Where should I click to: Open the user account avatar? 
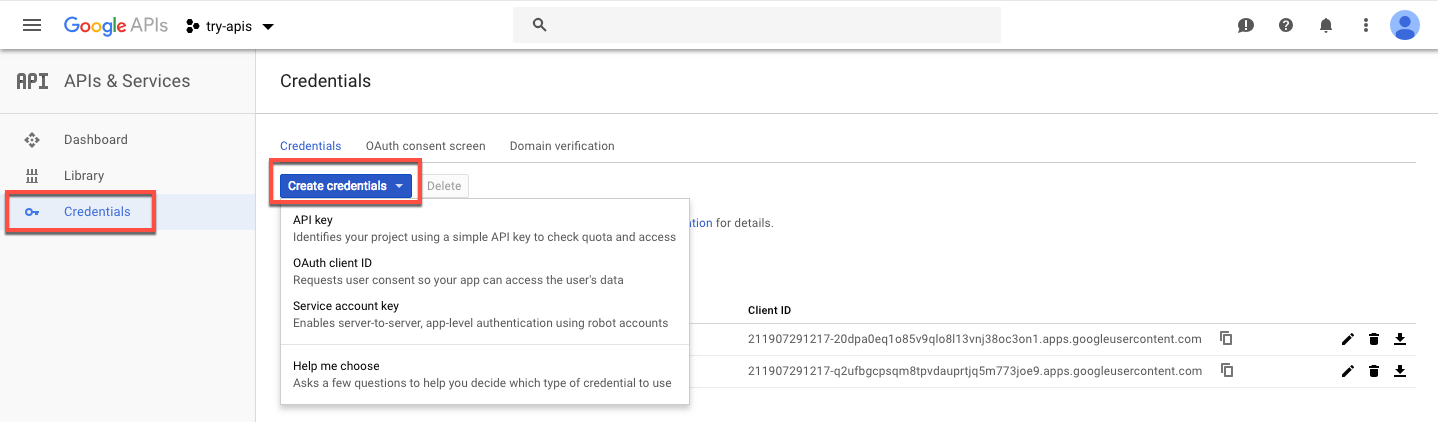point(1405,25)
